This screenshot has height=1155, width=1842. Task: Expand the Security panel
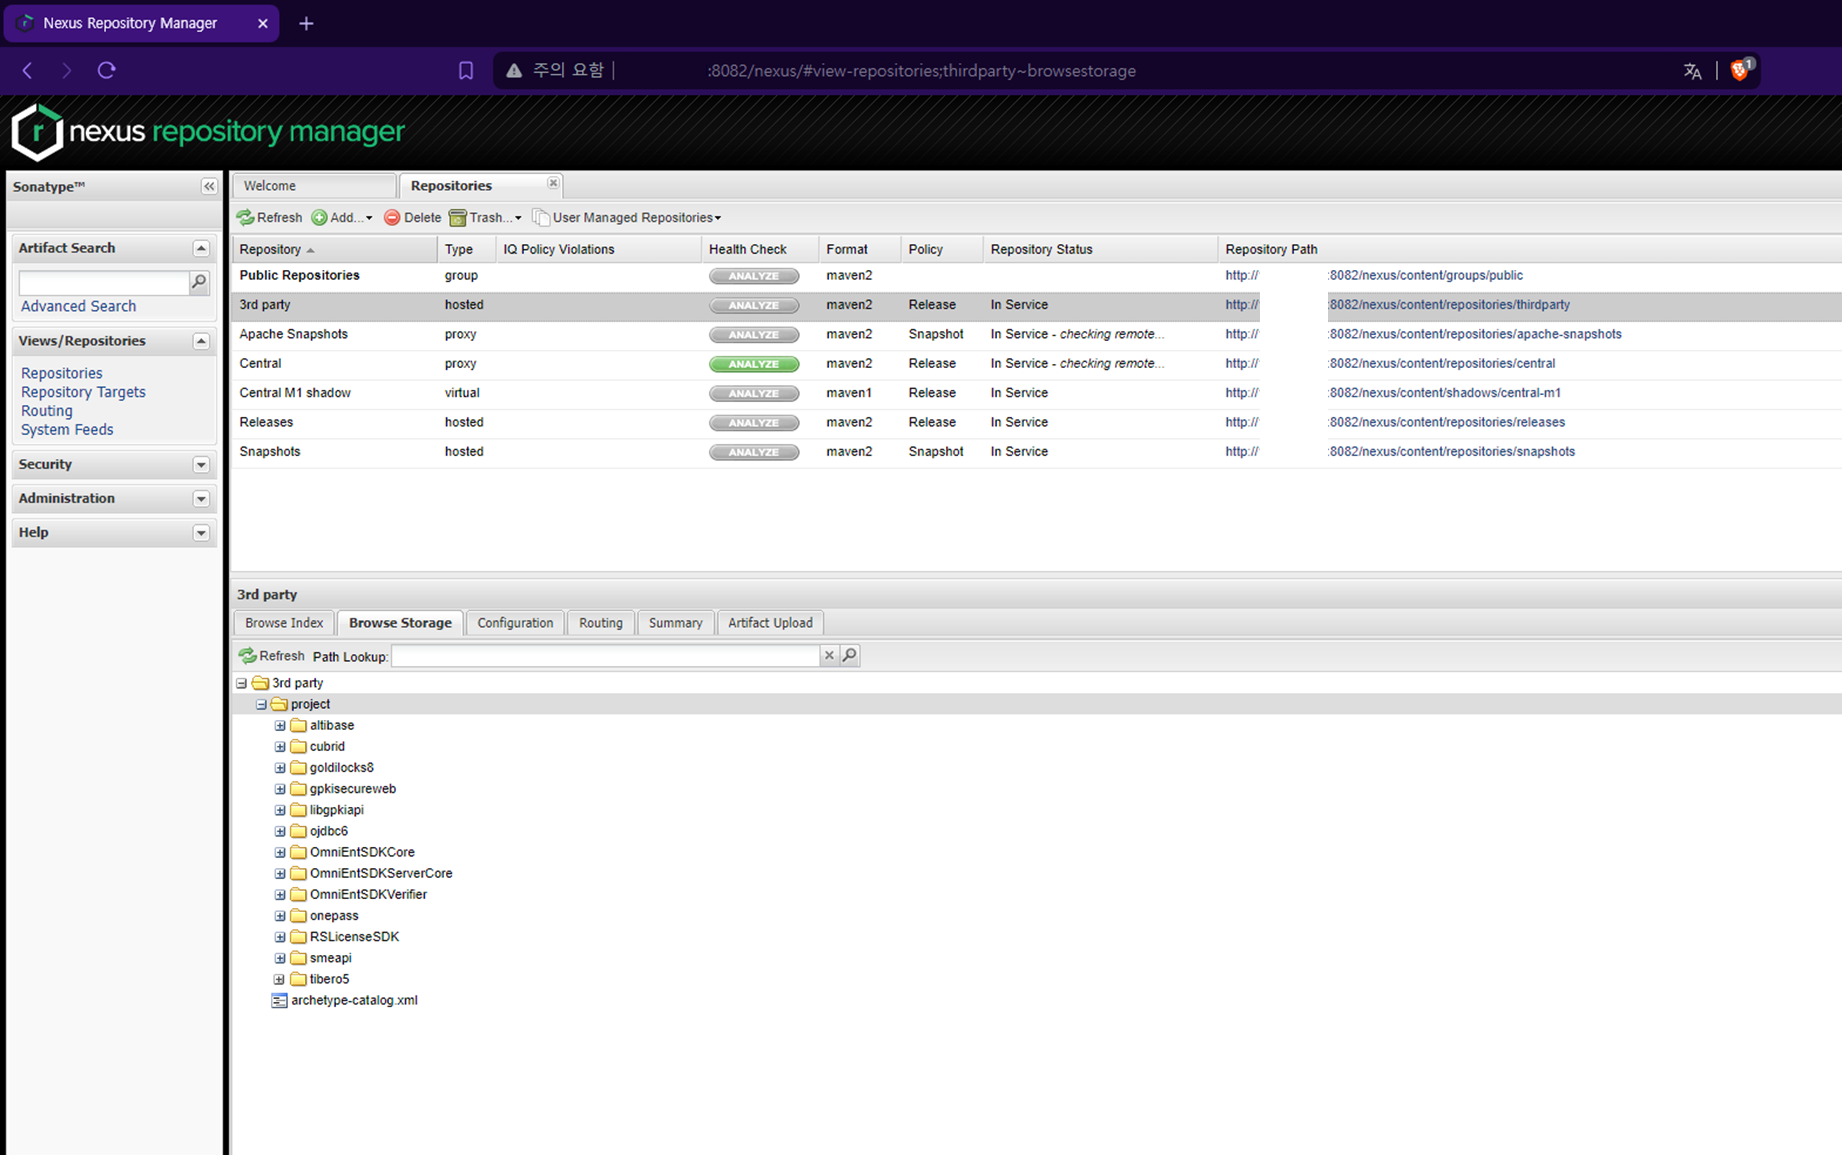tap(201, 465)
